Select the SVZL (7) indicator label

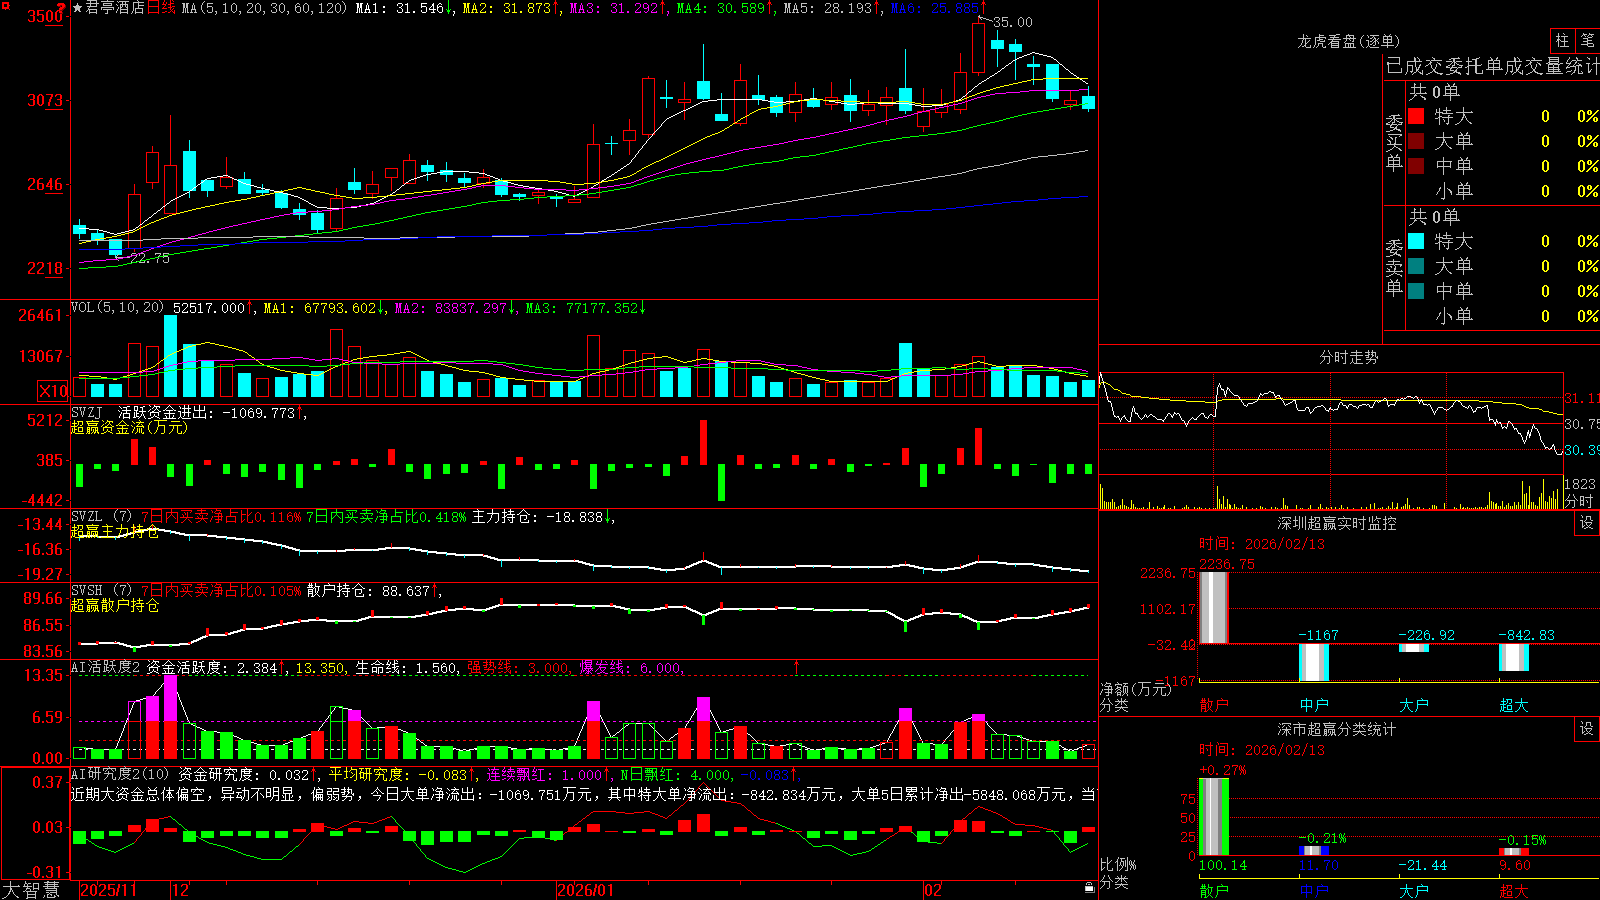click(102, 517)
